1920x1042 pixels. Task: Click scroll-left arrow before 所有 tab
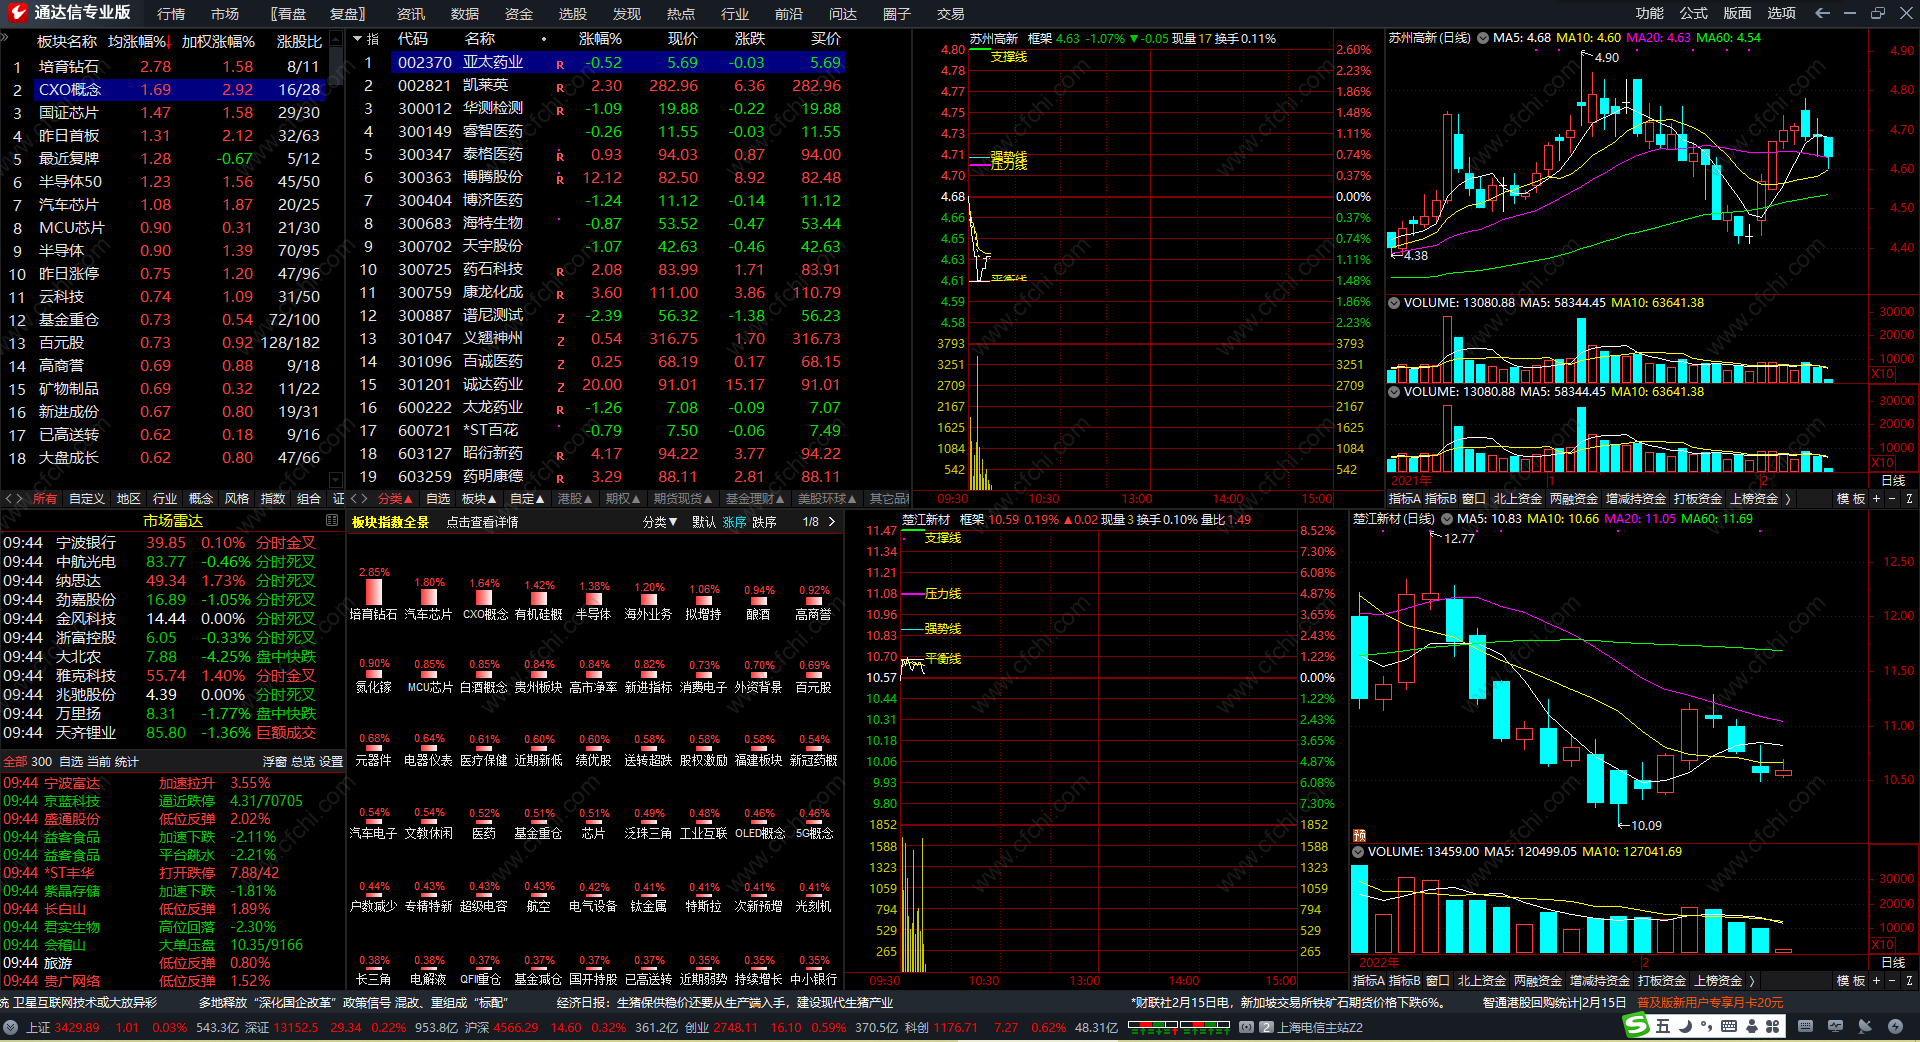click(9, 498)
